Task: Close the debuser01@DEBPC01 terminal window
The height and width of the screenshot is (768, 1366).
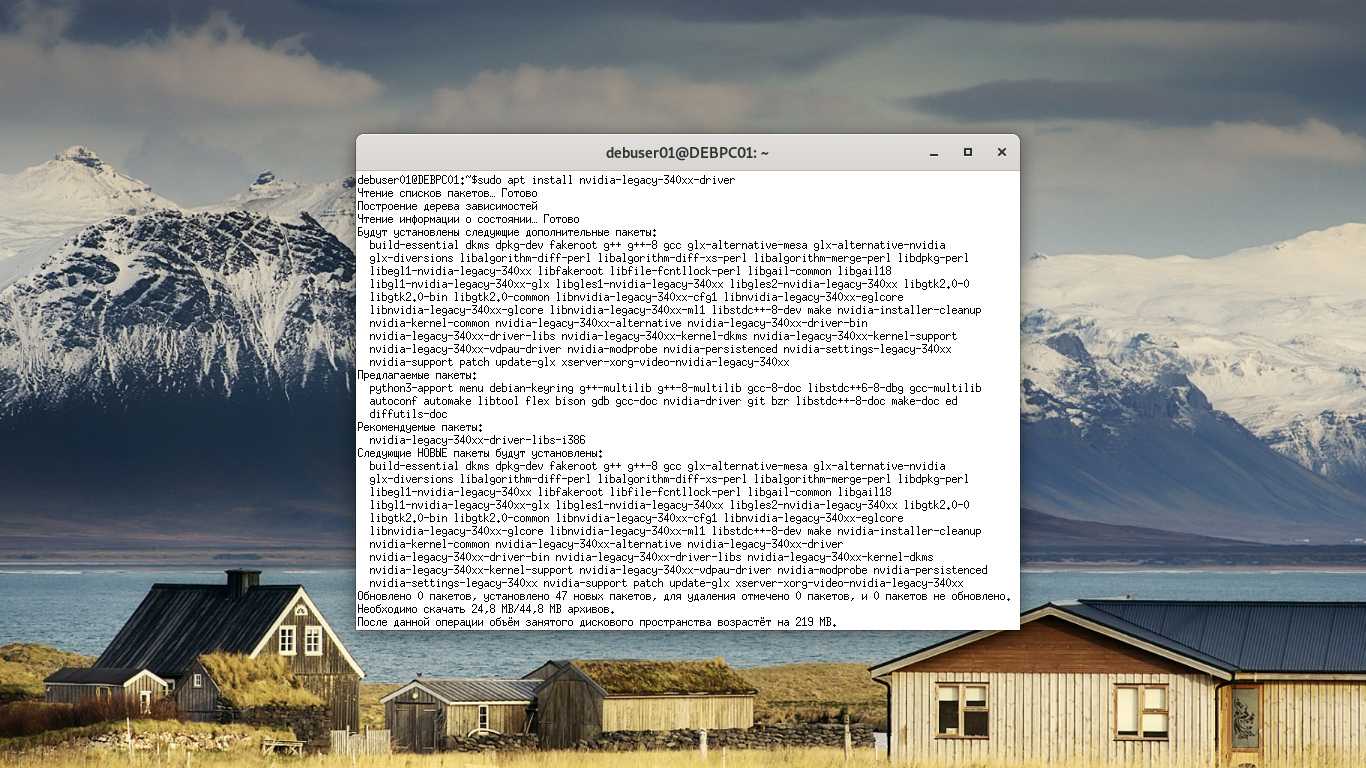Action: (x=1001, y=152)
